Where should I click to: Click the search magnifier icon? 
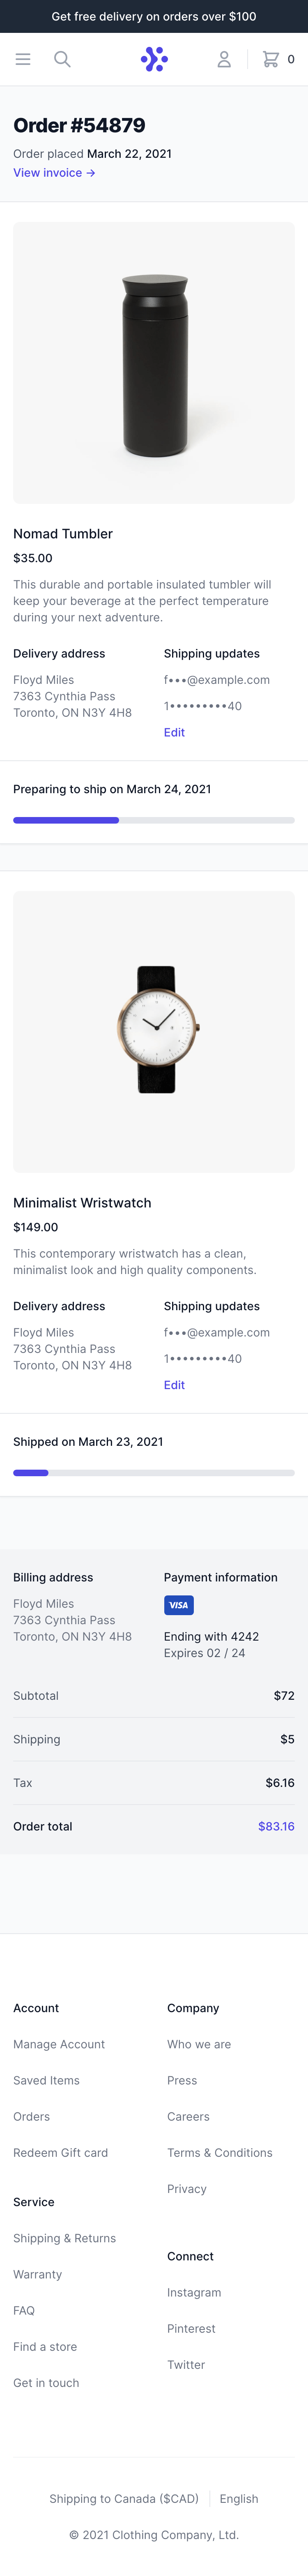pyautogui.click(x=62, y=59)
